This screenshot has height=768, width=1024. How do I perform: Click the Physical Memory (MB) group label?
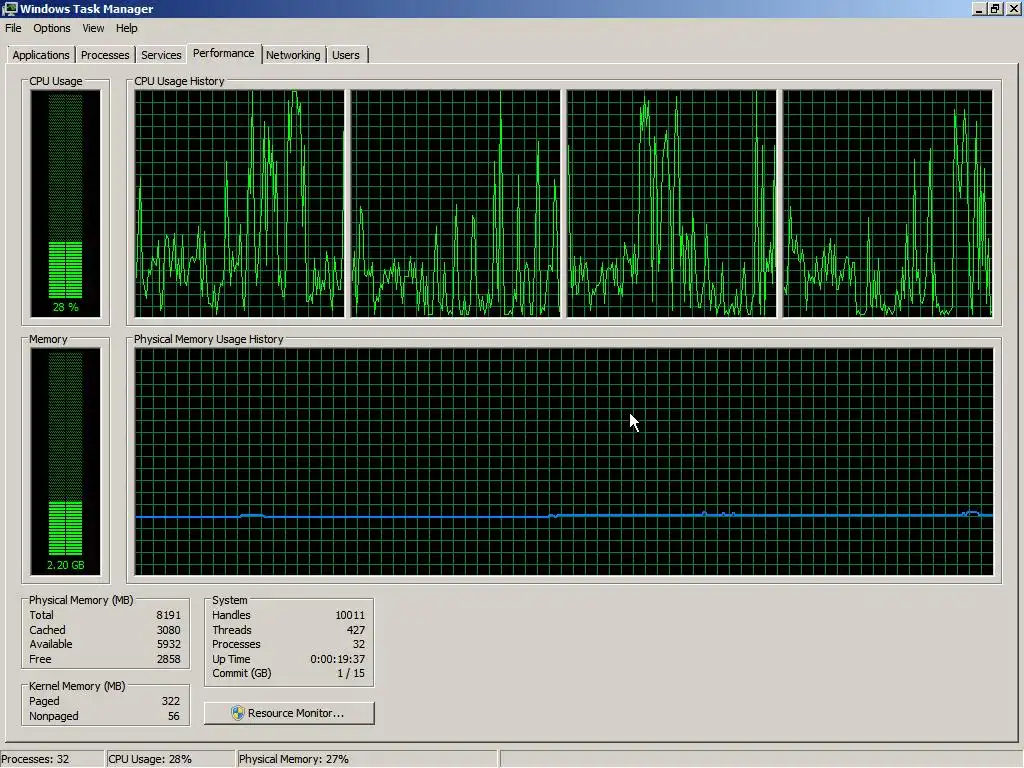(x=81, y=600)
